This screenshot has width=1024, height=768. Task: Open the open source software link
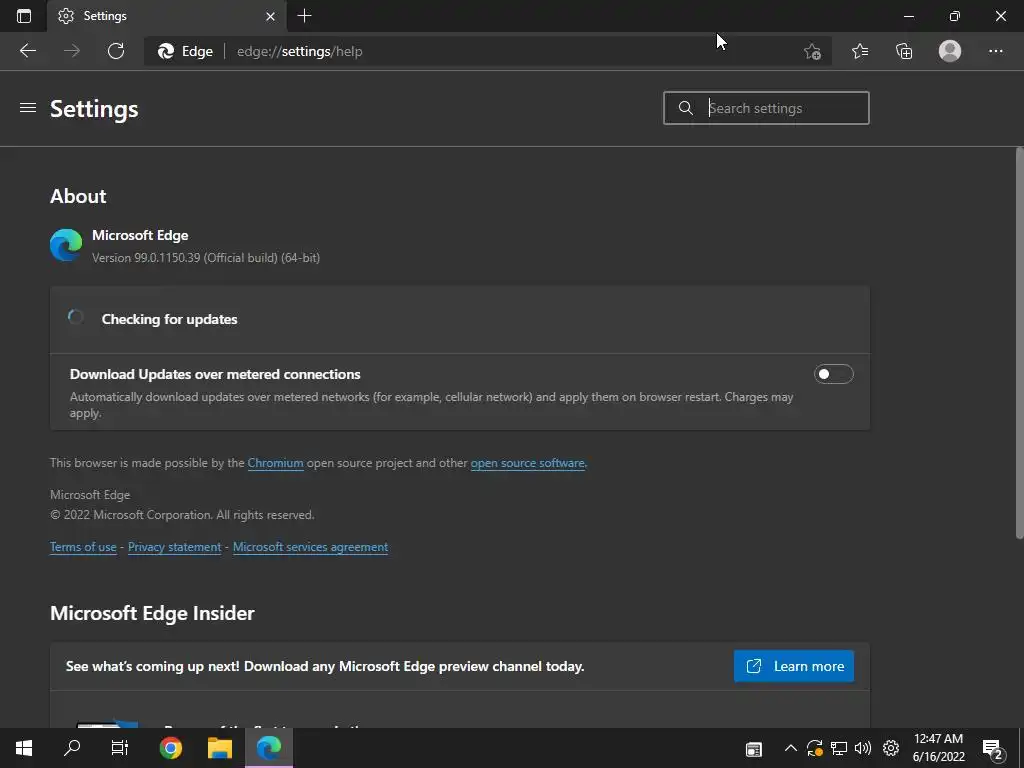coord(528,463)
